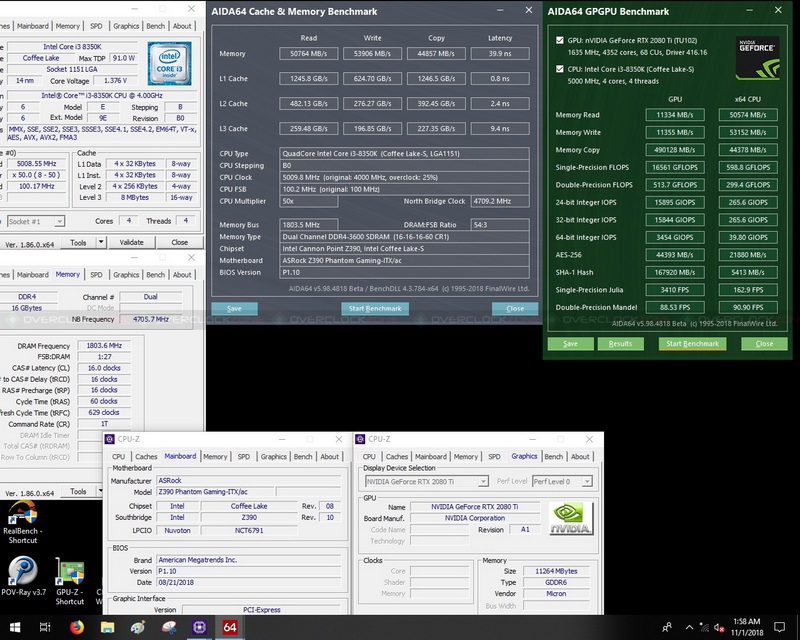Open the Mainboard tab in the i3-8350K CPU-Z window
The width and height of the screenshot is (800, 640).
click(x=33, y=26)
